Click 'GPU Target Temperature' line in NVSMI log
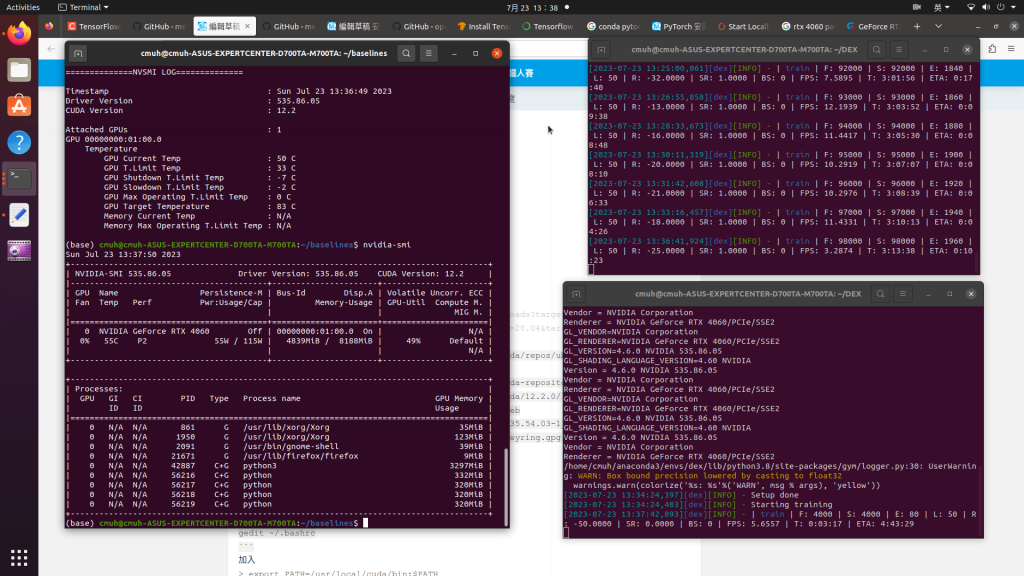The height and width of the screenshot is (576, 1024). point(199,206)
